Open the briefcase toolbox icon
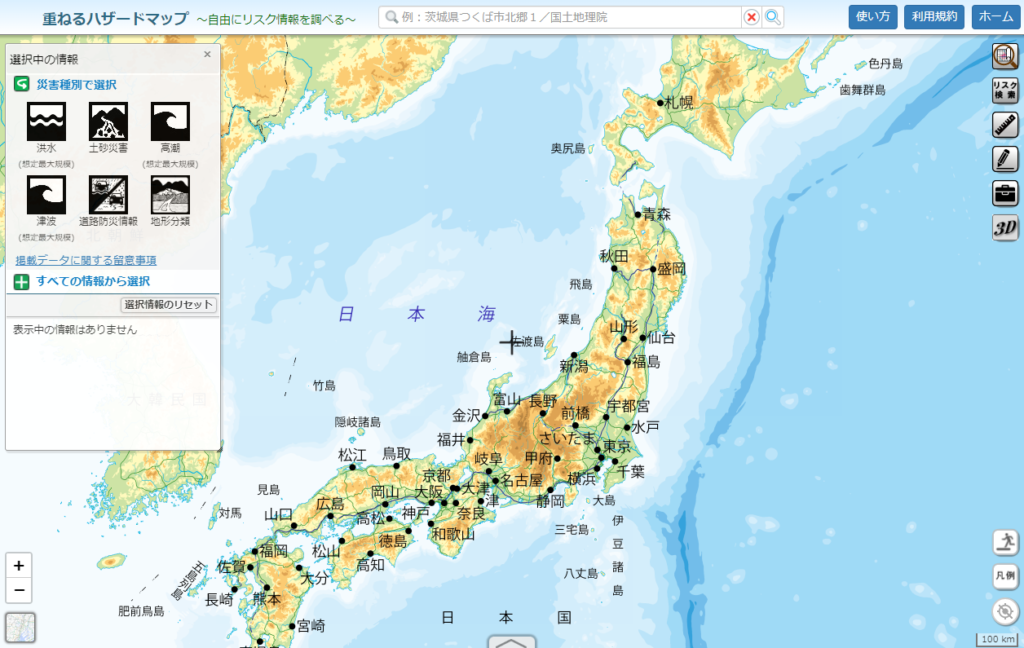Image resolution: width=1024 pixels, height=648 pixels. coord(1005,193)
